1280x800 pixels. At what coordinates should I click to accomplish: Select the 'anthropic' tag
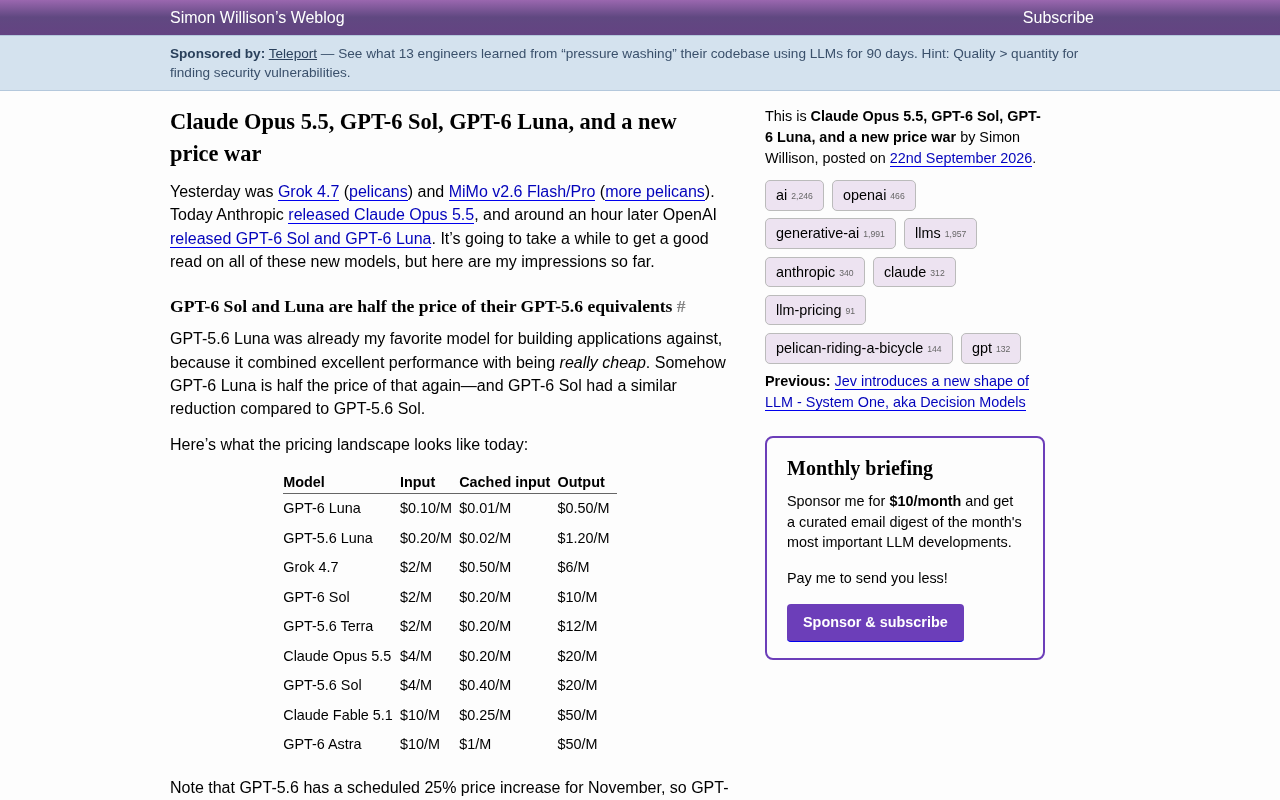815,272
